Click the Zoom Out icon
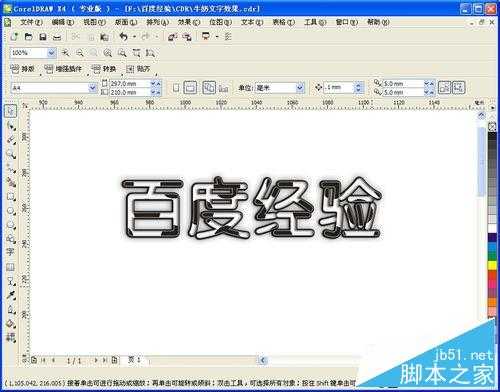Viewport: 500px width, 392px height. click(x=80, y=53)
